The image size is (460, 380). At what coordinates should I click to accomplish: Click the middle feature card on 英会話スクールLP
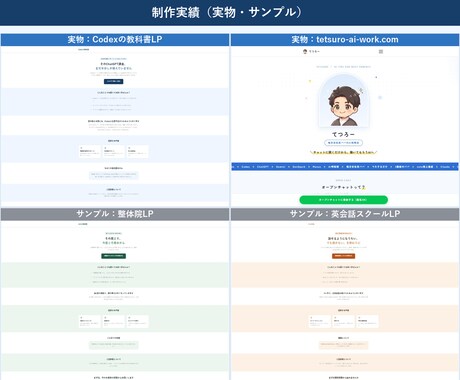[344, 322]
